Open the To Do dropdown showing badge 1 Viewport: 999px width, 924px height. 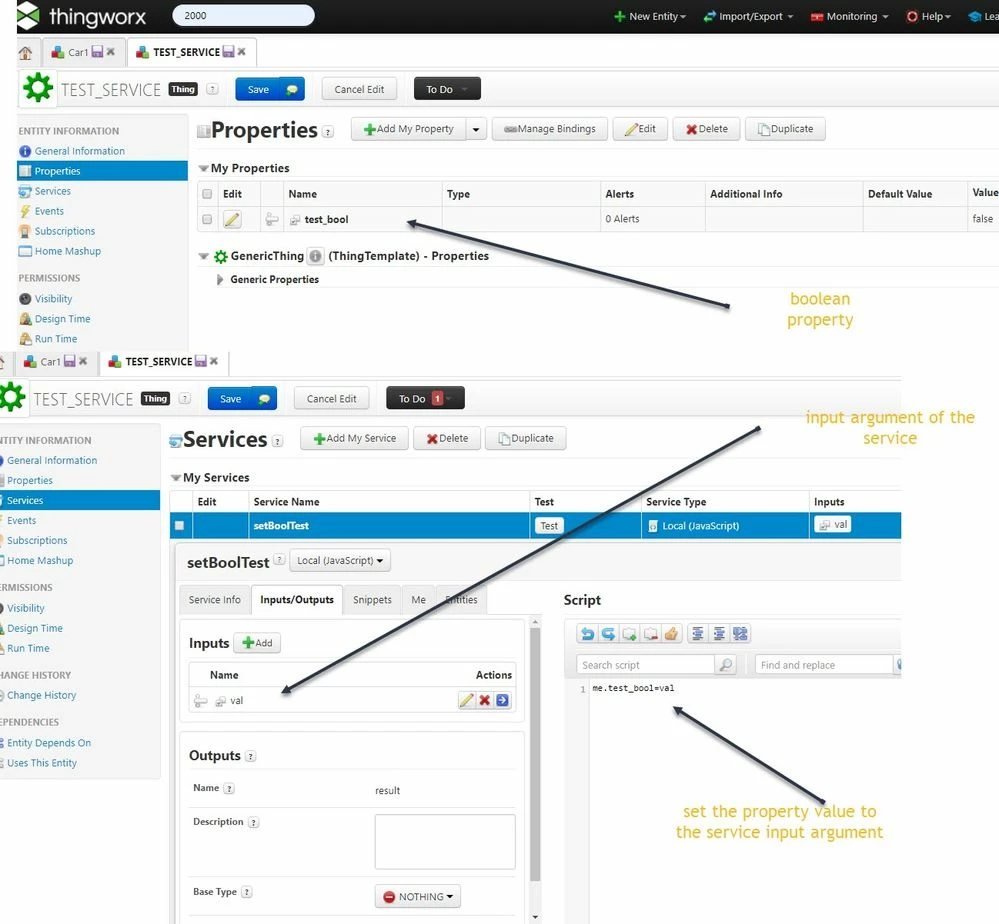coord(425,399)
